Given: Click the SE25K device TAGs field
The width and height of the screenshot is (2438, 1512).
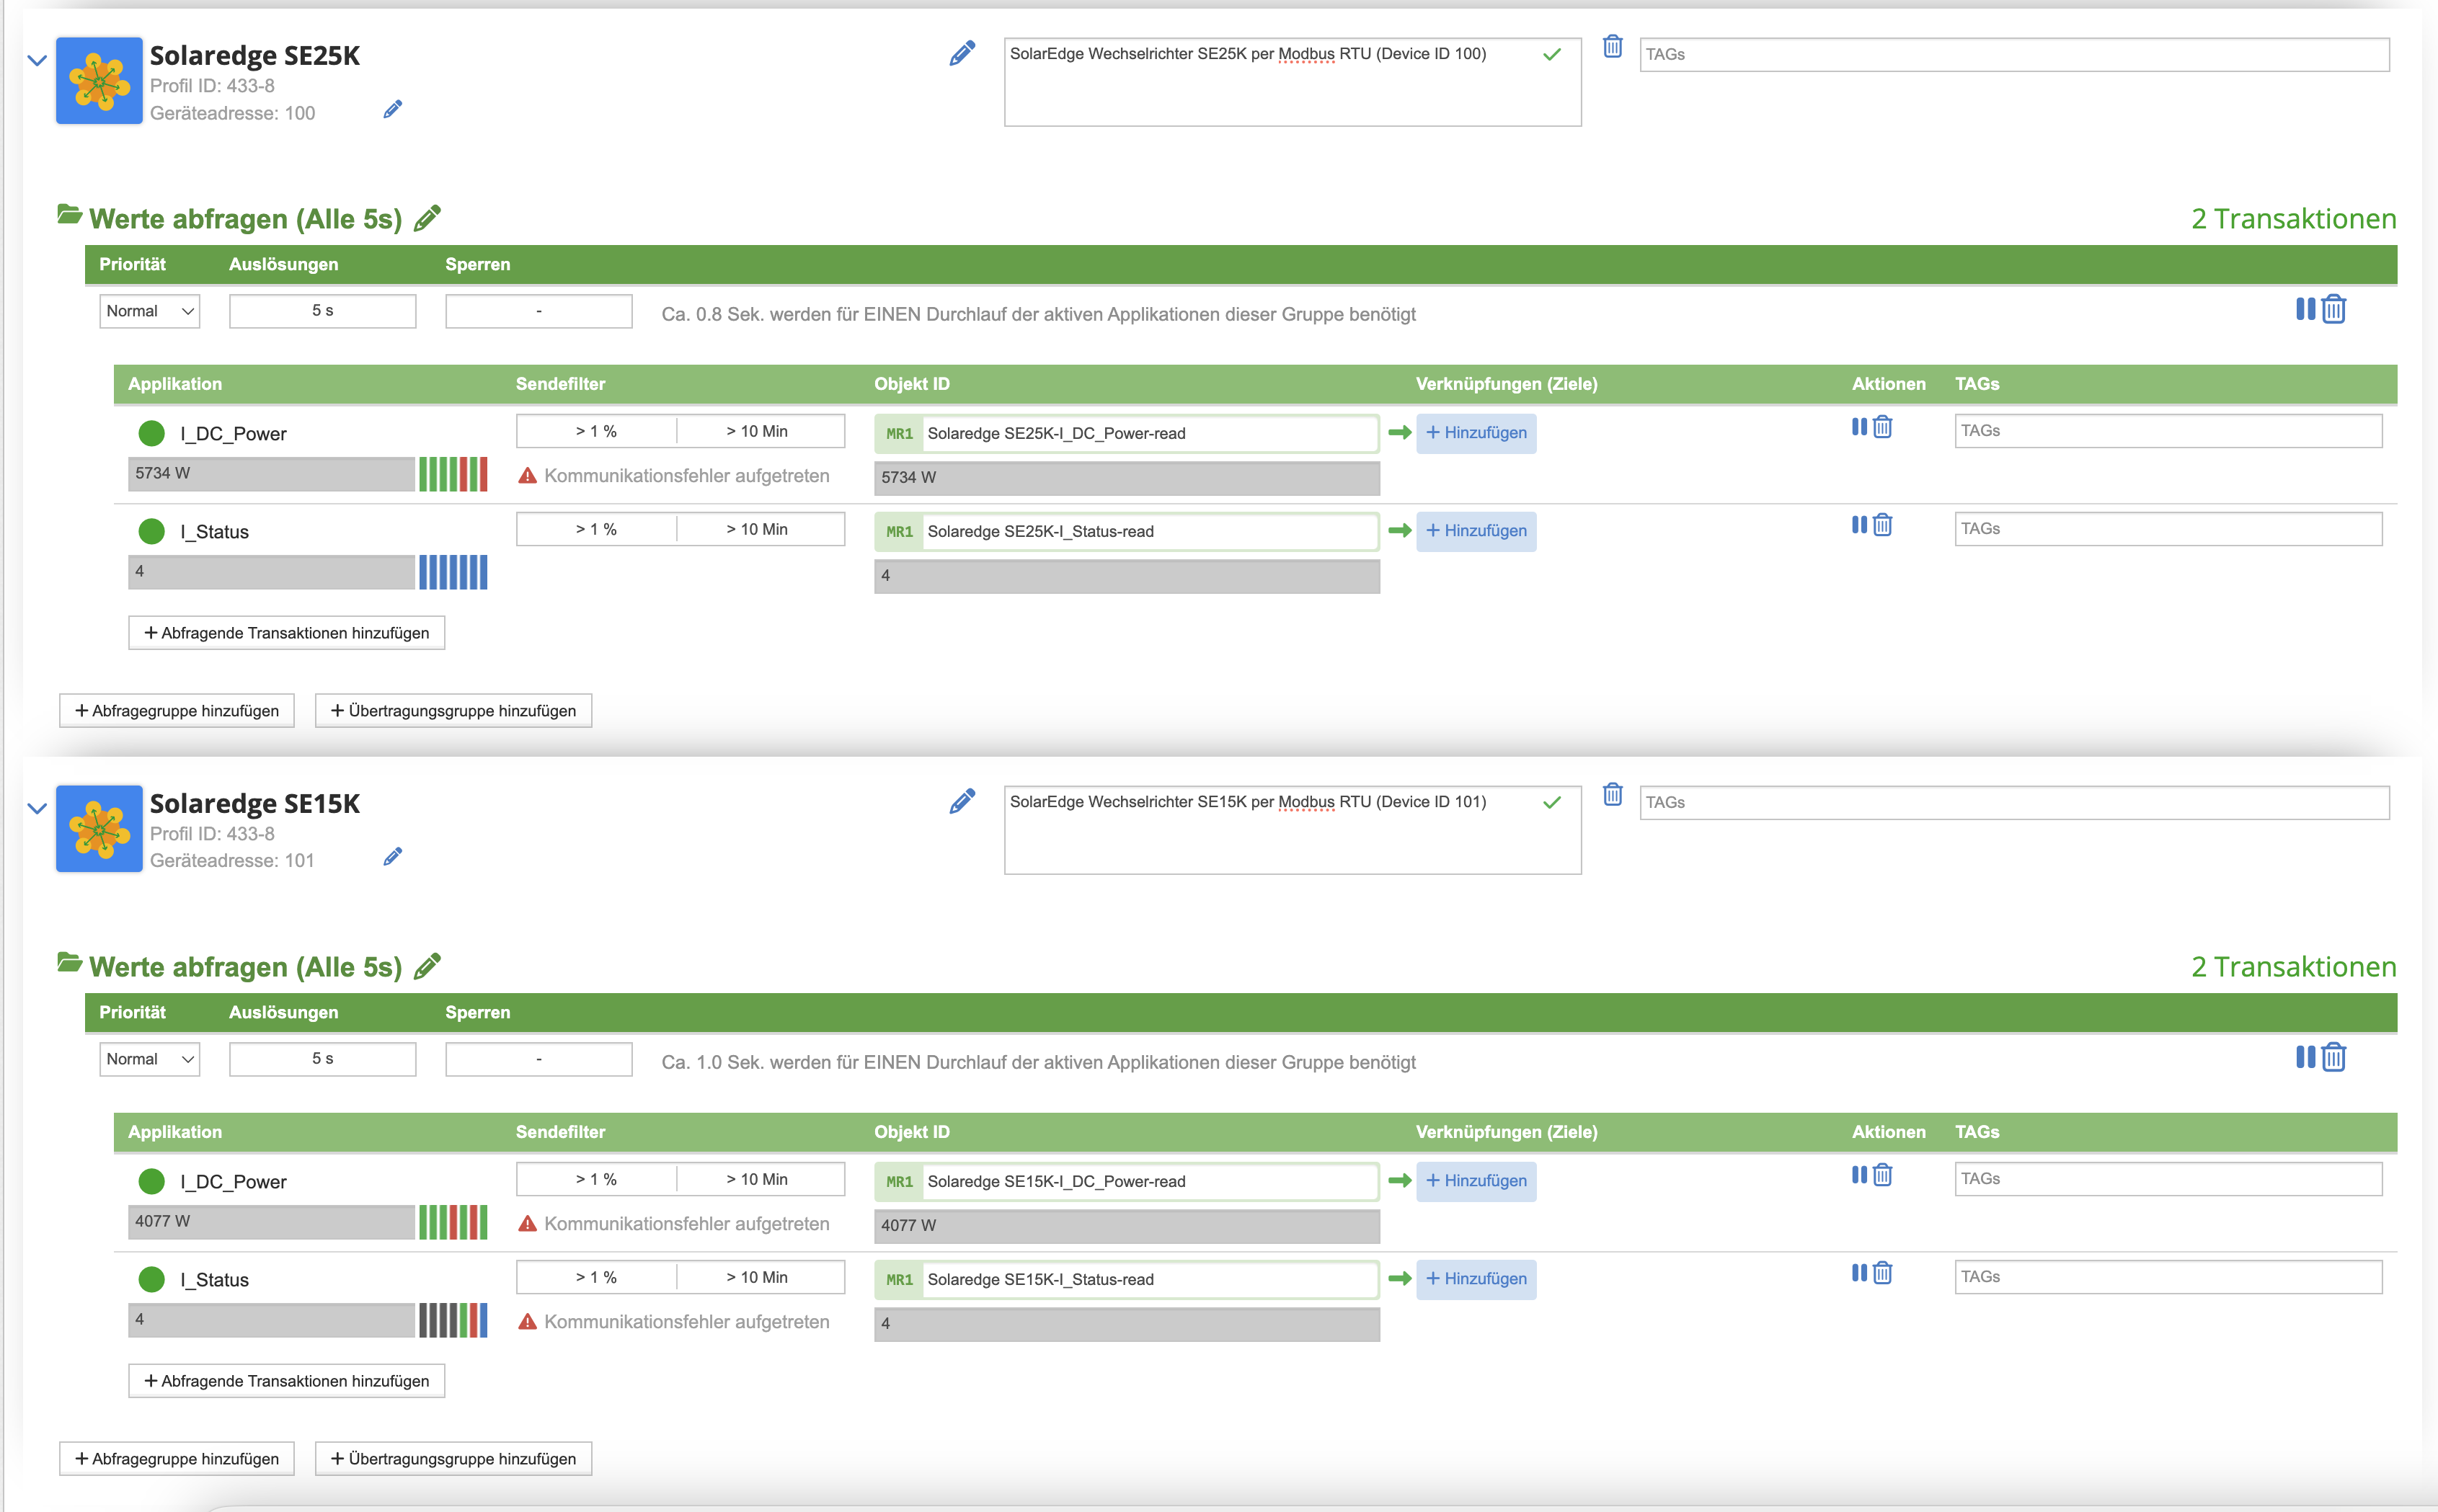Looking at the screenshot, I should coord(2015,54).
